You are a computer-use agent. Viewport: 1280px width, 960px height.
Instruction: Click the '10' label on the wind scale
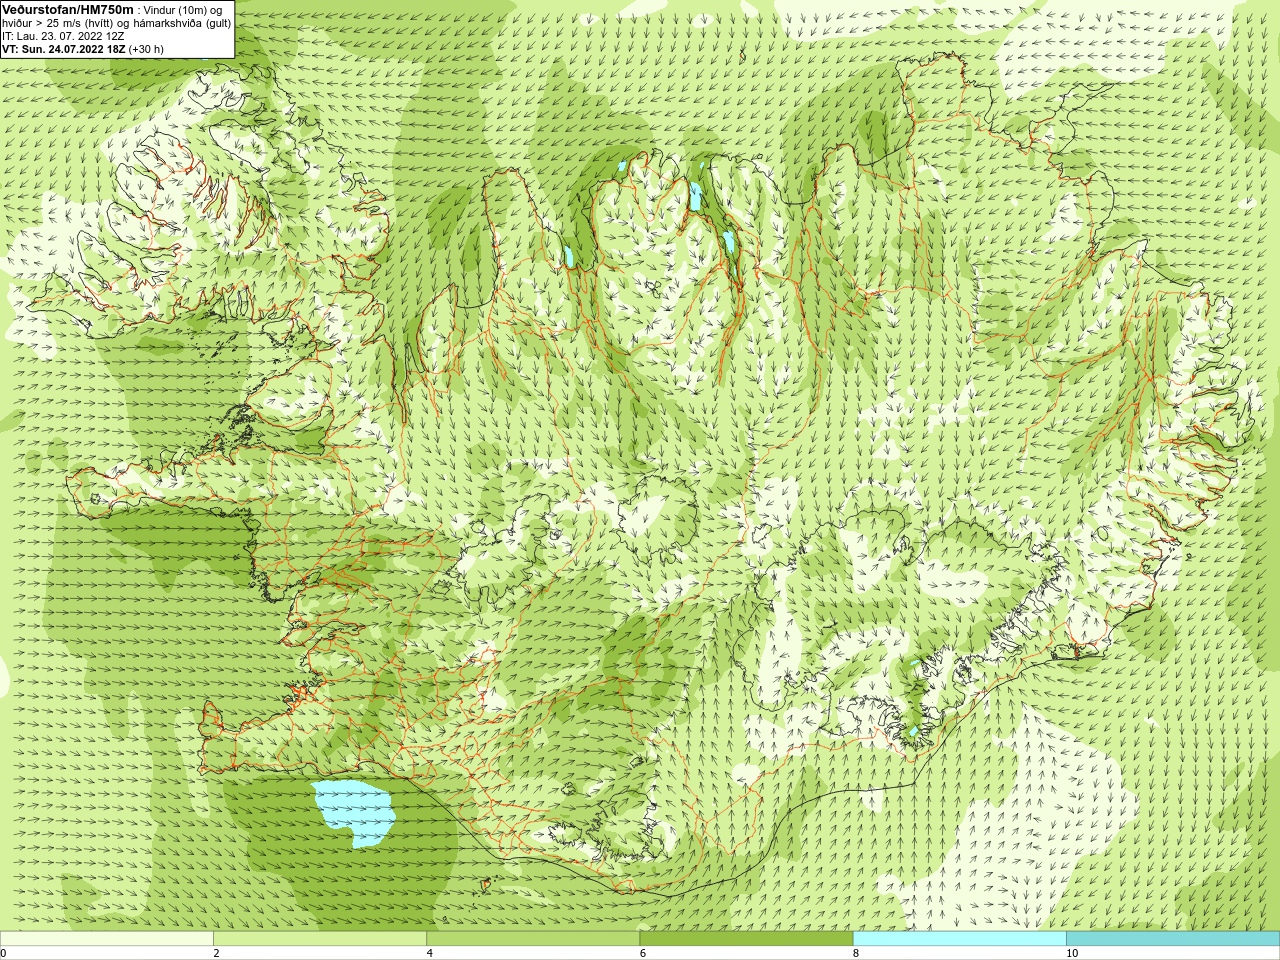(x=1072, y=953)
